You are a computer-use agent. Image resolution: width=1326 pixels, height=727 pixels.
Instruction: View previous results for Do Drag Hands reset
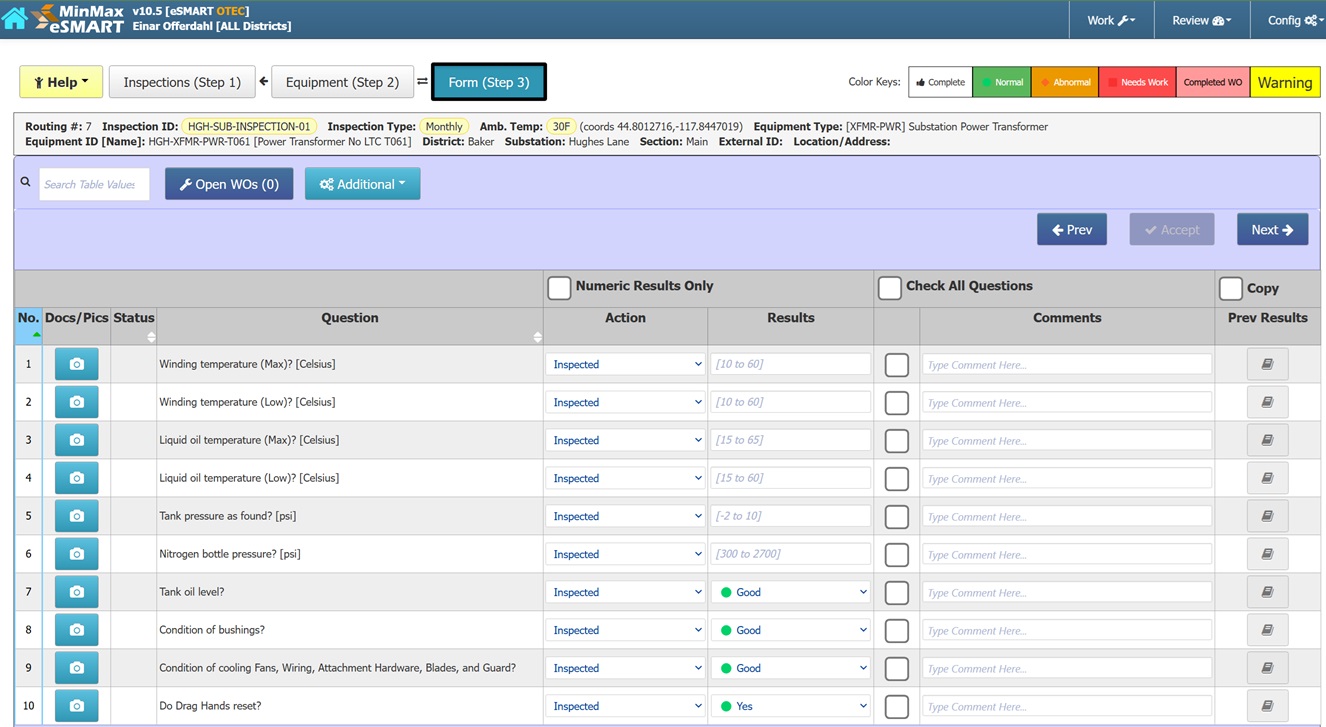click(x=1267, y=706)
